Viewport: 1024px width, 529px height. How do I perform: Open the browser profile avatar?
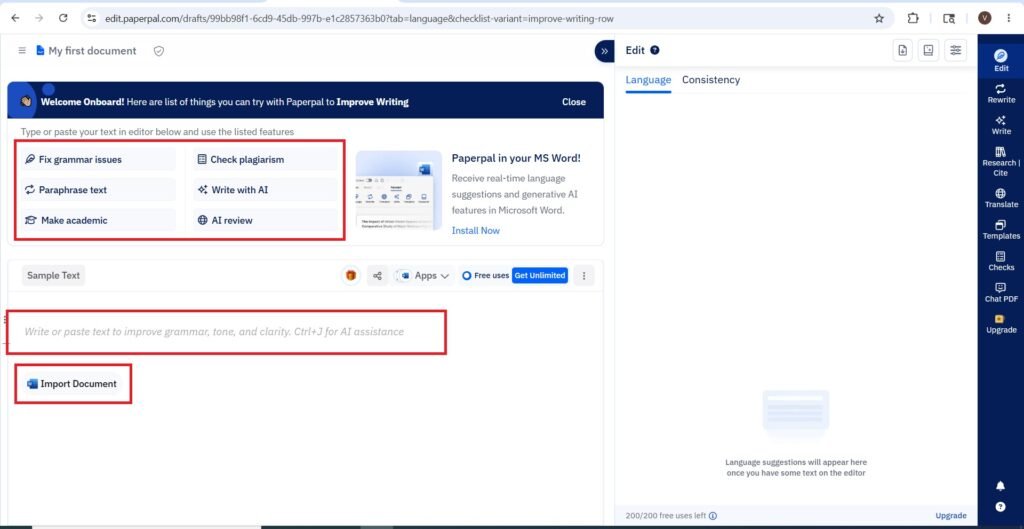(985, 18)
